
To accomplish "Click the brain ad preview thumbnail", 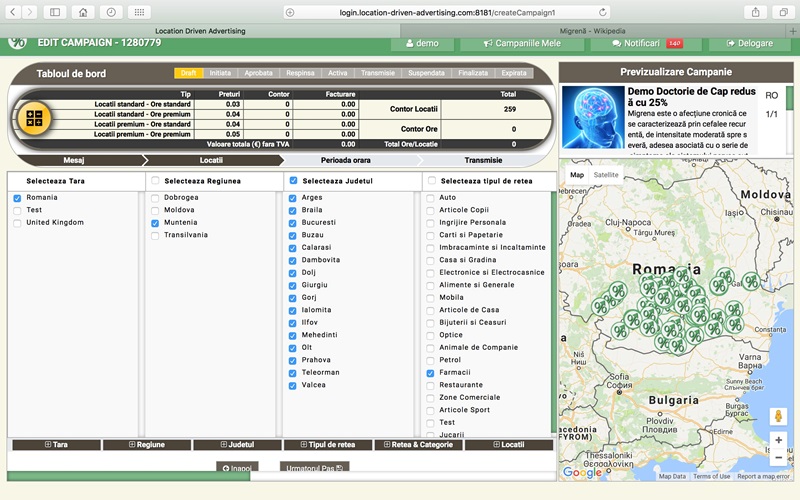I will click(593, 117).
